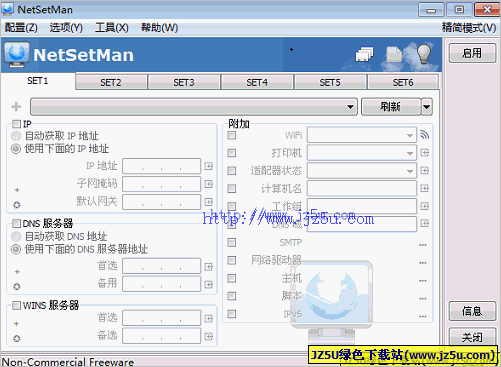Click the get-current icon beside WINS 备选 field
The height and width of the screenshot is (367, 501).
click(x=209, y=337)
